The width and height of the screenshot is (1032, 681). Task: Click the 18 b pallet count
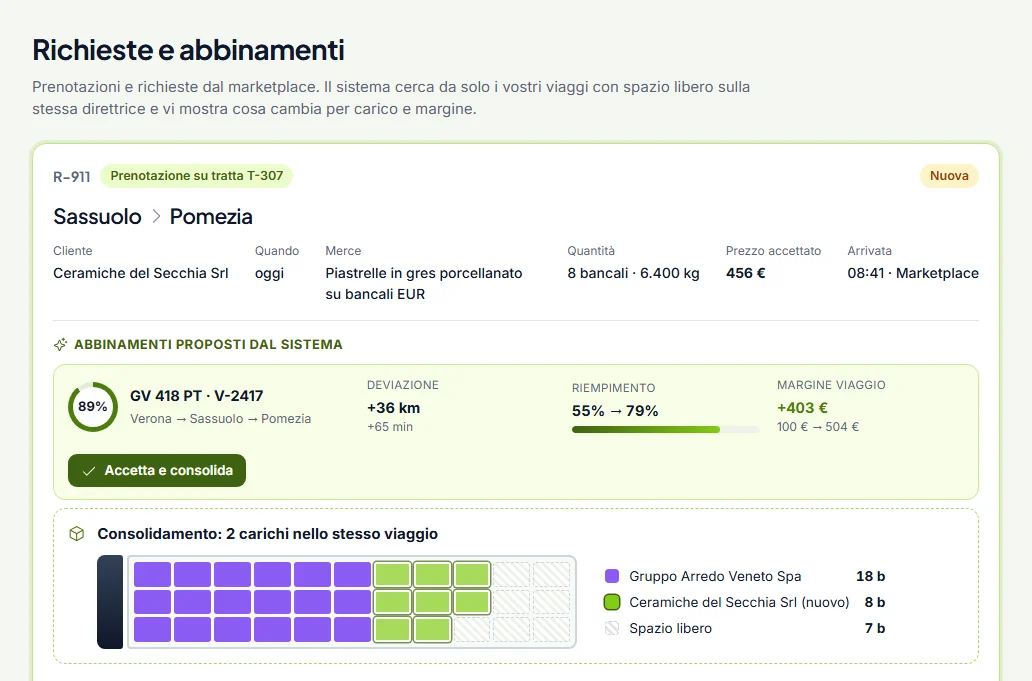[870, 576]
